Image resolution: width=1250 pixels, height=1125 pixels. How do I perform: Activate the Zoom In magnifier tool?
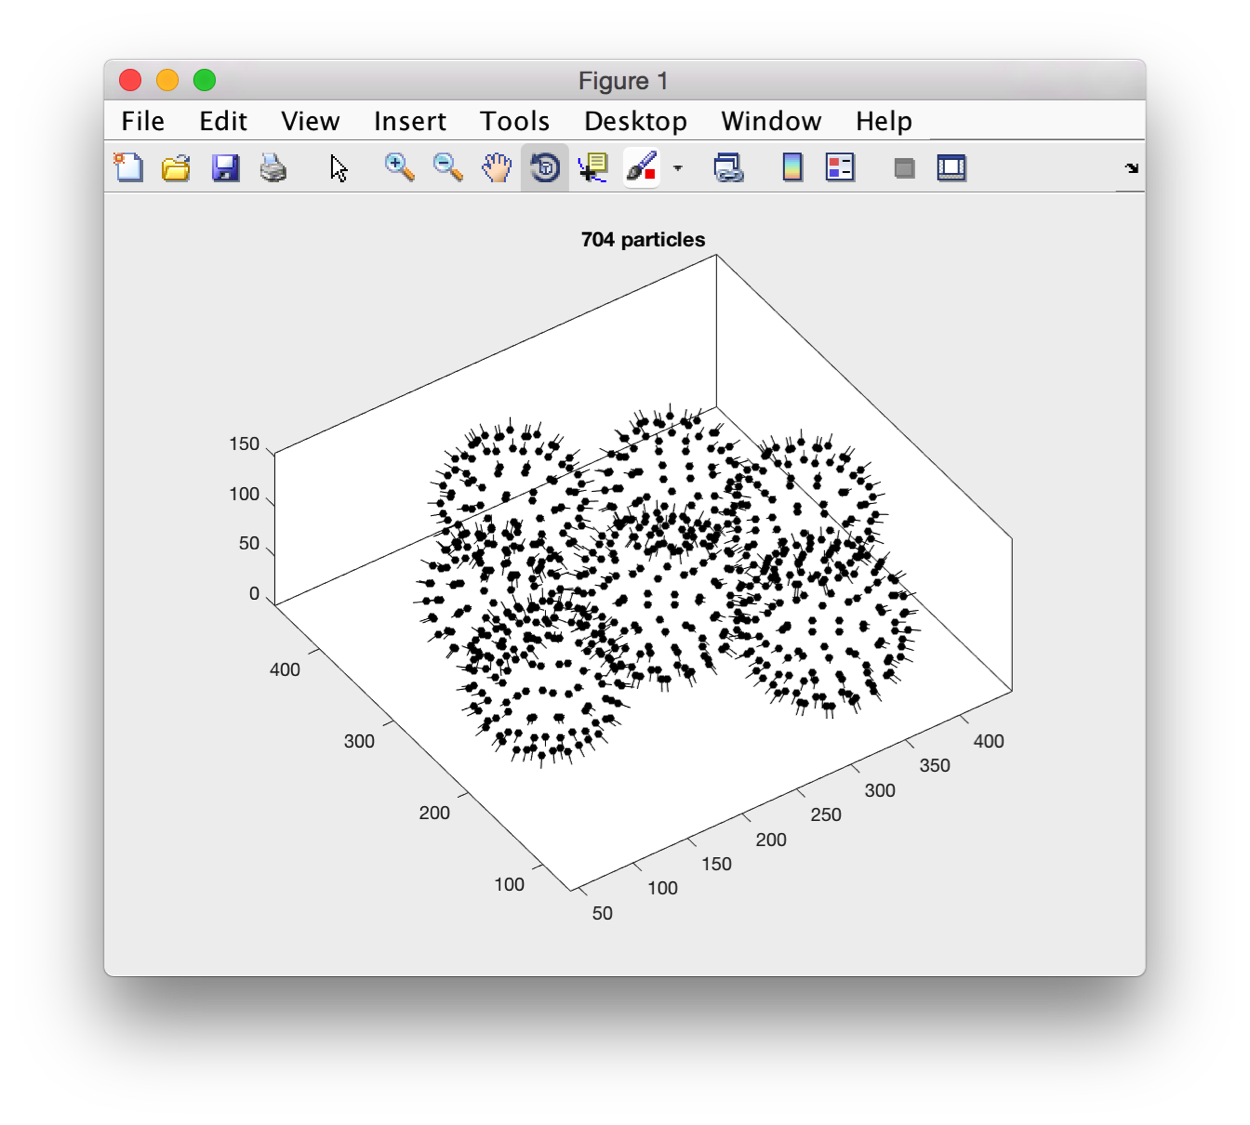(399, 167)
